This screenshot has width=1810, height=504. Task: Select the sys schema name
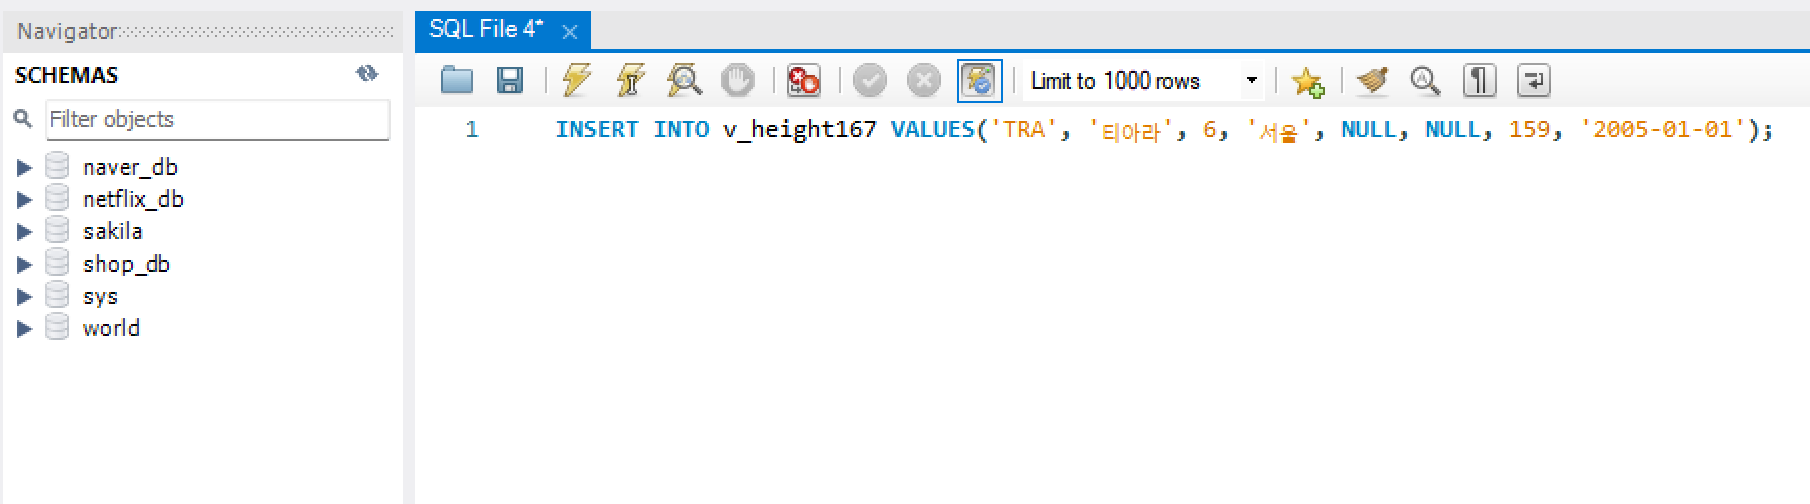coord(100,296)
